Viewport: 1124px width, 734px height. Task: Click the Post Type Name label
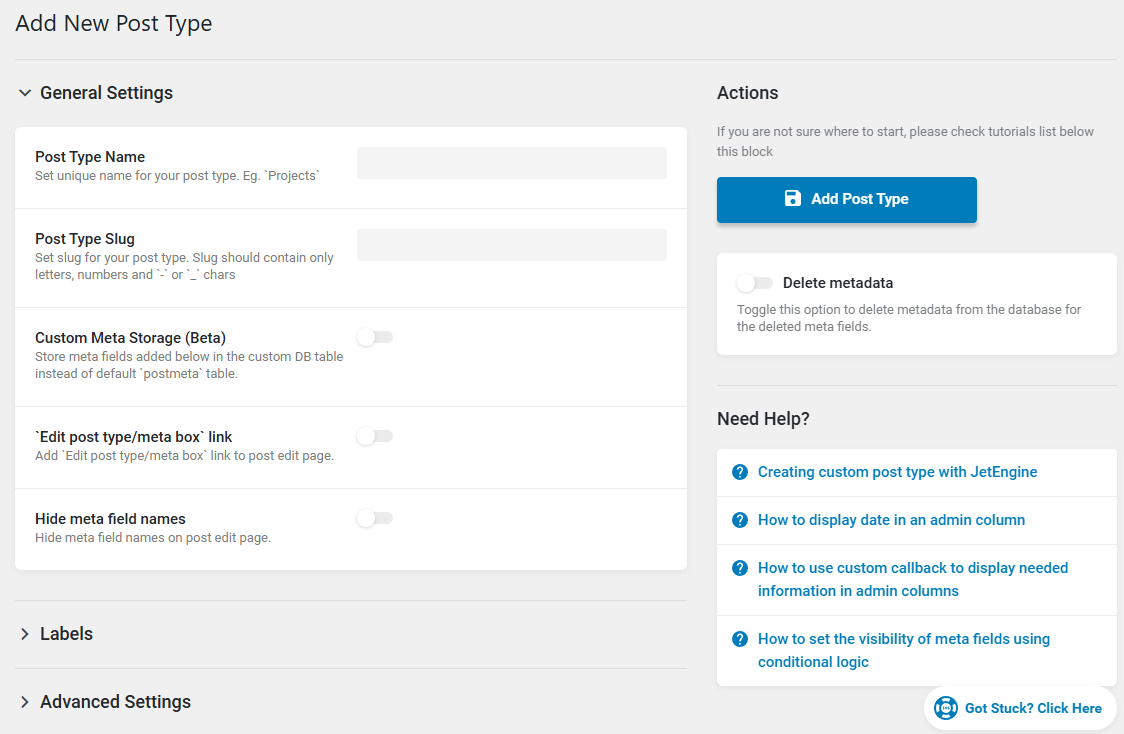(90, 157)
